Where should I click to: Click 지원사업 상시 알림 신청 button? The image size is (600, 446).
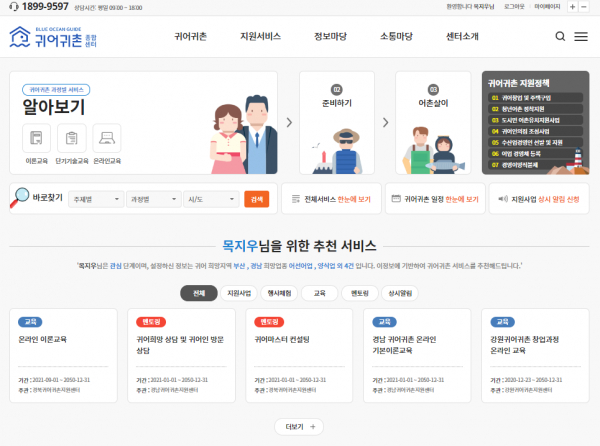[539, 199]
